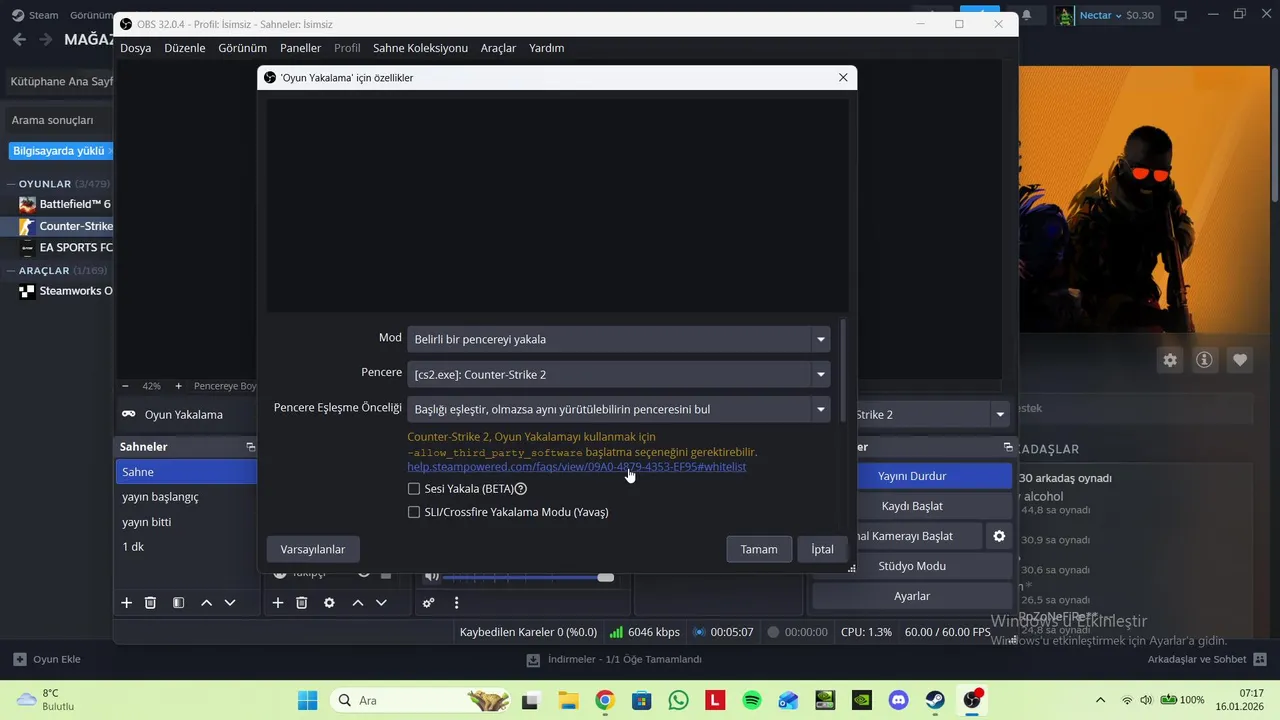Zoom in the OBS preview with plus
Image resolution: width=1280 pixels, height=720 pixels.
tap(178, 386)
